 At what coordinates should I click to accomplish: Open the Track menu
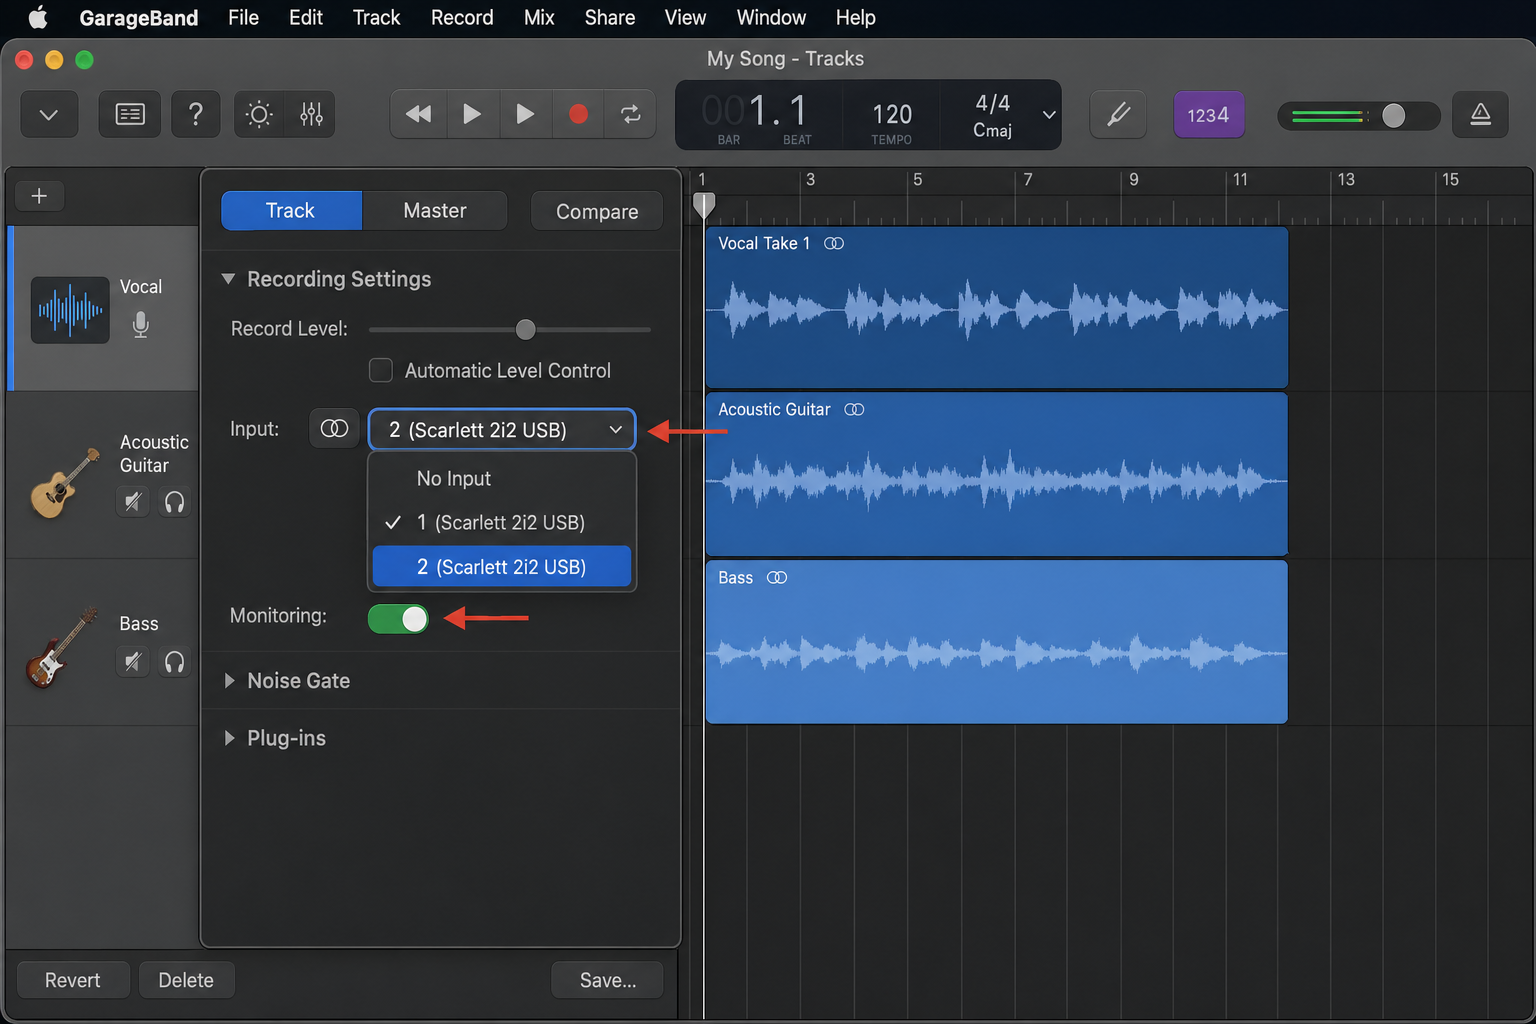point(376,17)
